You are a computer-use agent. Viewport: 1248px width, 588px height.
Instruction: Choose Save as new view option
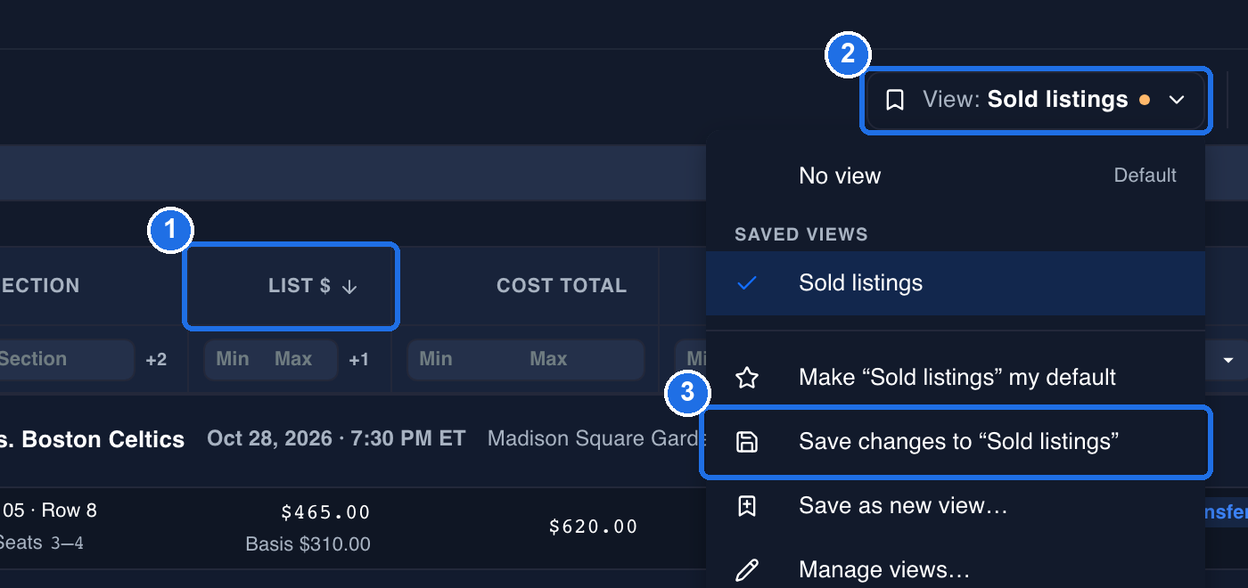click(x=955, y=506)
